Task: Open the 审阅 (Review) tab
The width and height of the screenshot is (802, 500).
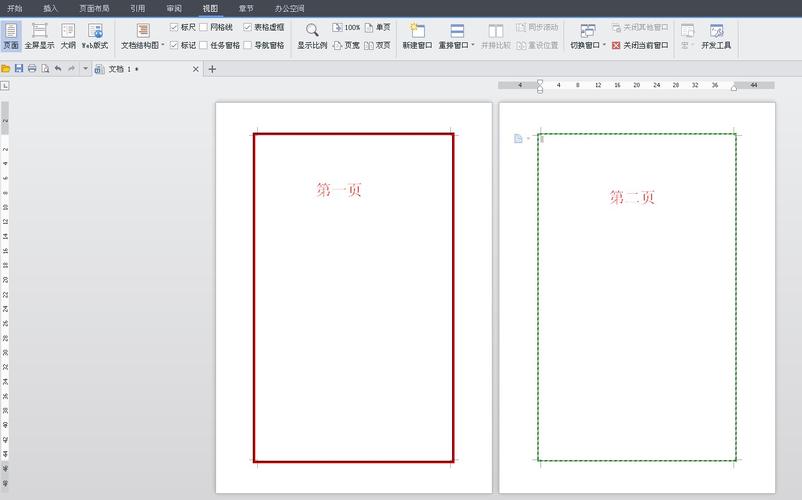Action: tap(174, 8)
